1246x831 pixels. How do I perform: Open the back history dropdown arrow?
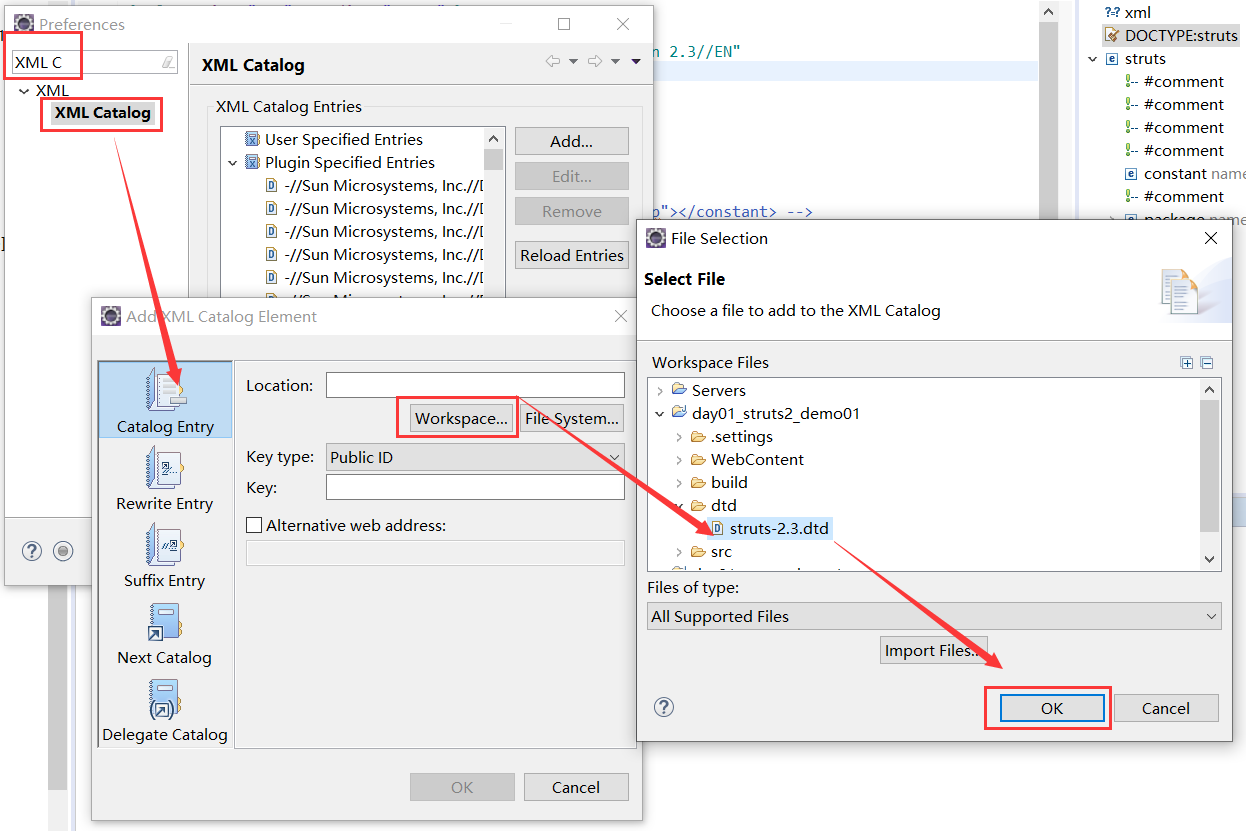[573, 62]
